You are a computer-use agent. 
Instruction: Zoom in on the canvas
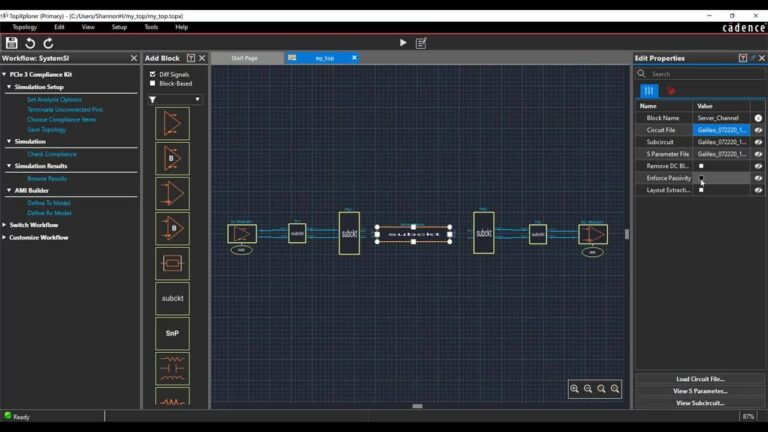pyautogui.click(x=575, y=389)
